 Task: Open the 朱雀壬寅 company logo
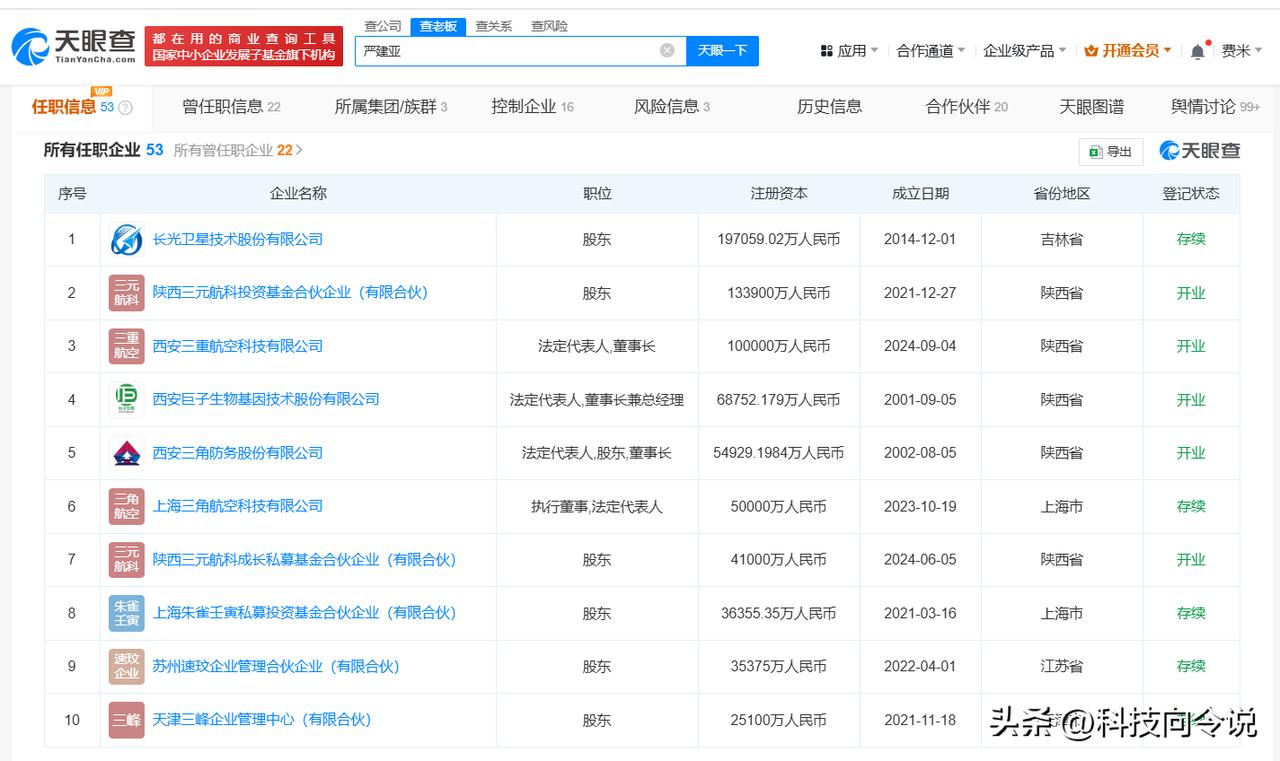point(126,613)
